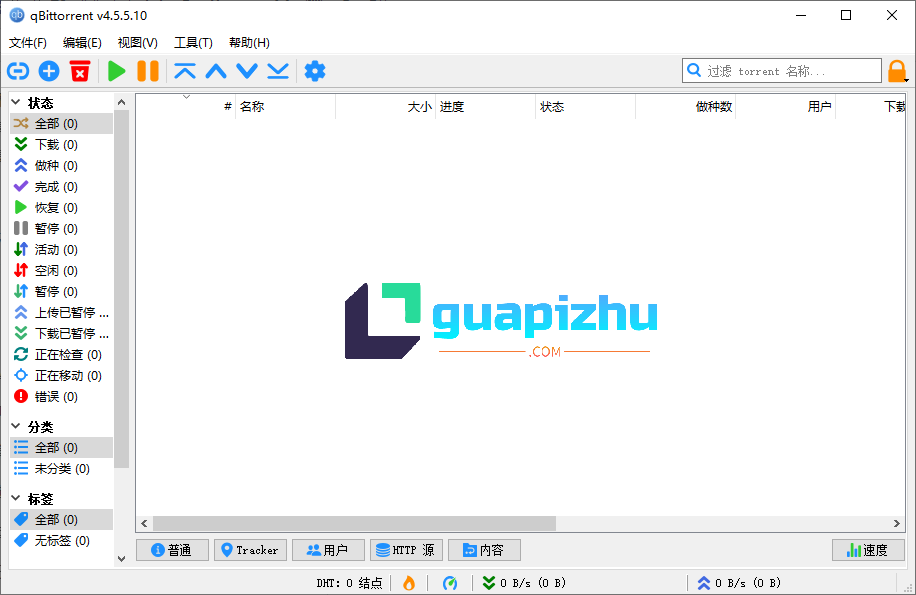Viewport: 916px width, 595px height.
Task: Sort by 状态 column header
Action: click(x=585, y=106)
